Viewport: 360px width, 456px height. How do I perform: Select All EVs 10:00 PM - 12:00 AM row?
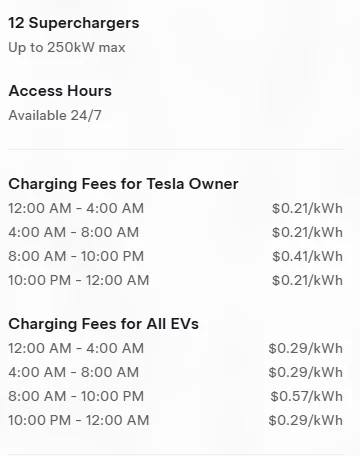[176, 420]
